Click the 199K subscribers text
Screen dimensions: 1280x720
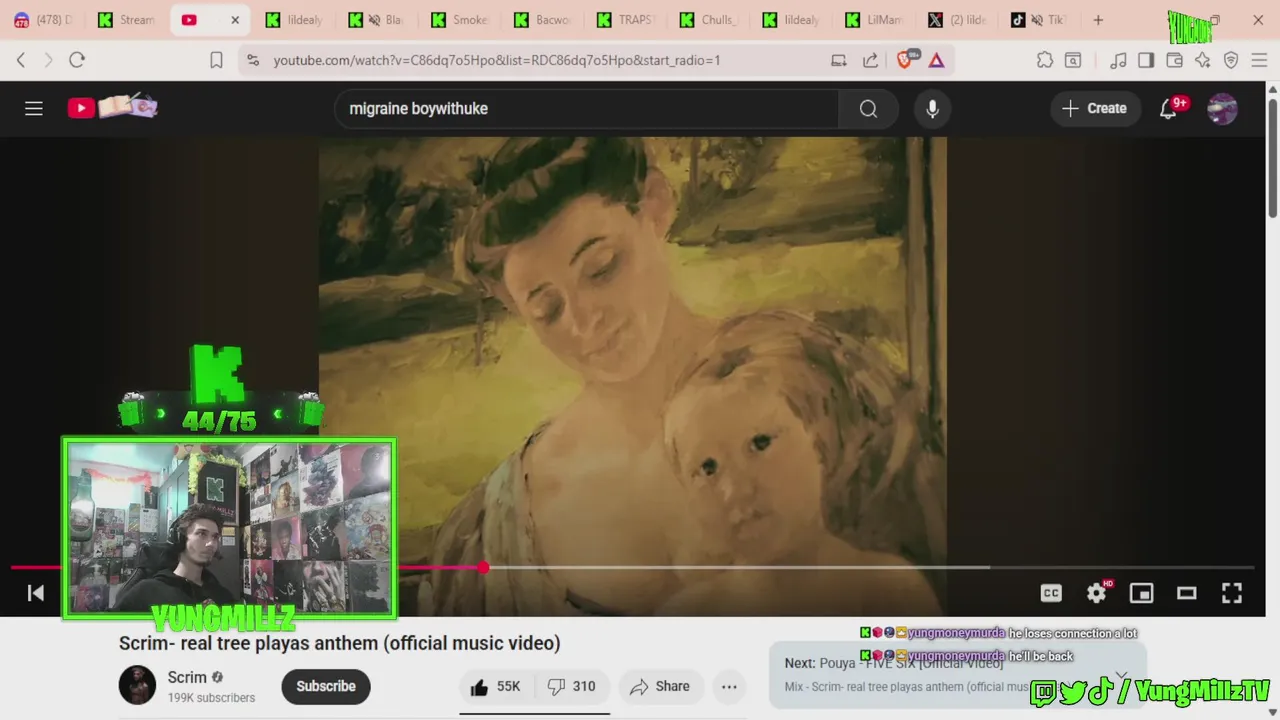coord(211,698)
